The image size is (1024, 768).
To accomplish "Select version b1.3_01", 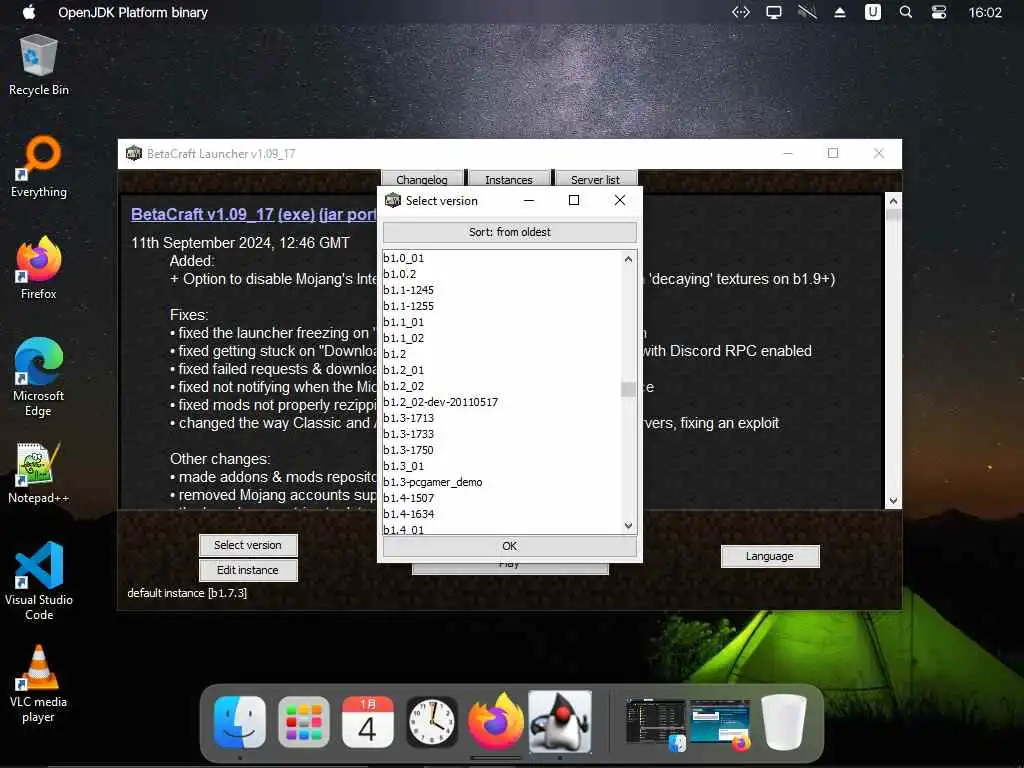I will (x=502, y=466).
